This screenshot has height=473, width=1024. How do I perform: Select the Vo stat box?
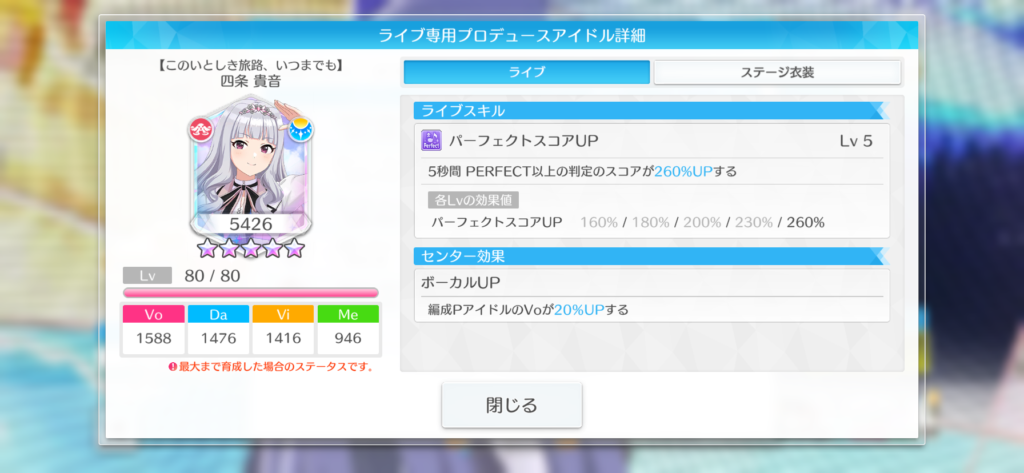(153, 330)
